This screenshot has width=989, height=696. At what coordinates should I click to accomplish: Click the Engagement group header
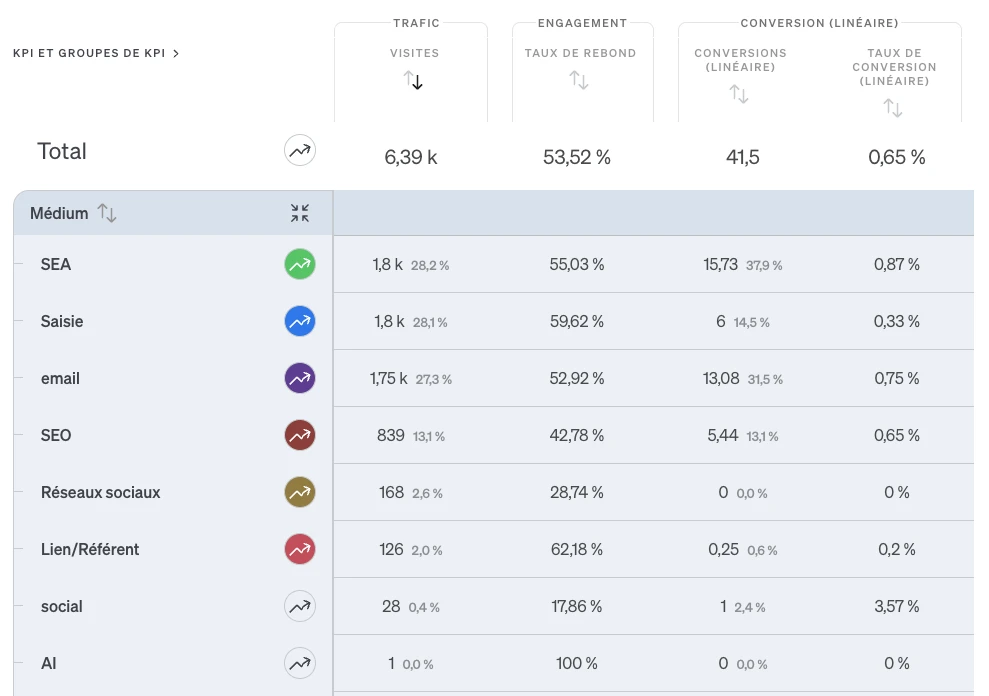(x=582, y=23)
